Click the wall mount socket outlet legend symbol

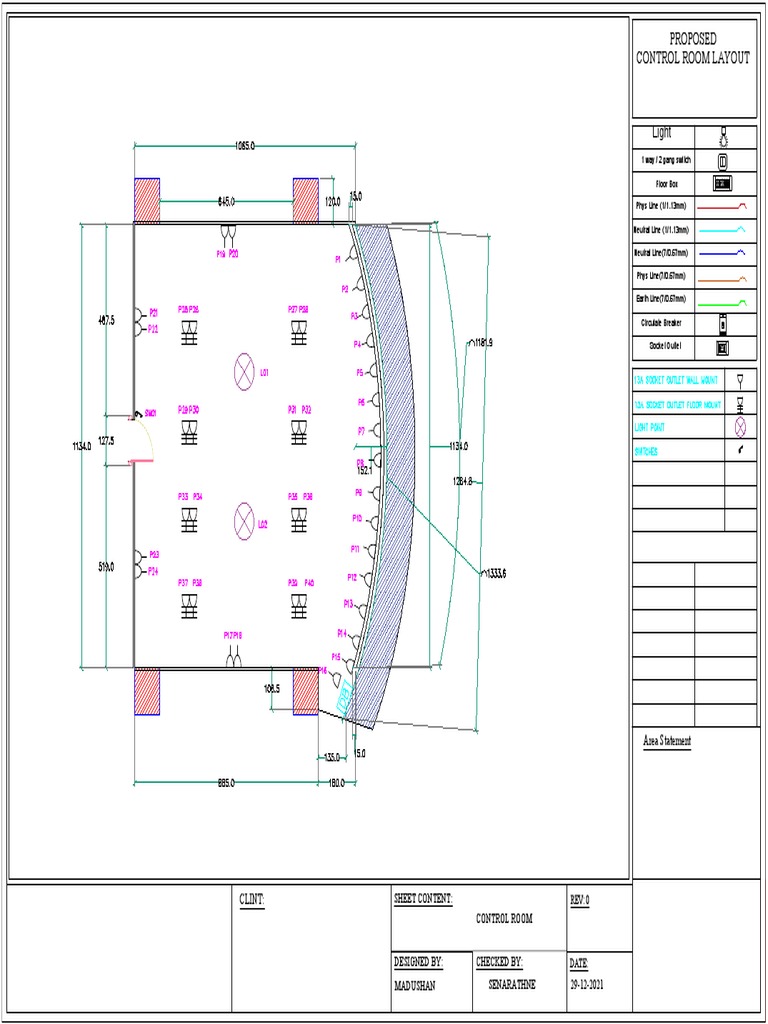click(740, 379)
